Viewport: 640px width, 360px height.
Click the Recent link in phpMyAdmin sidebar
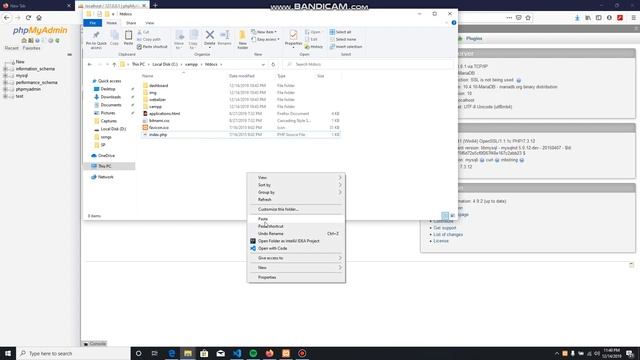pos(11,48)
